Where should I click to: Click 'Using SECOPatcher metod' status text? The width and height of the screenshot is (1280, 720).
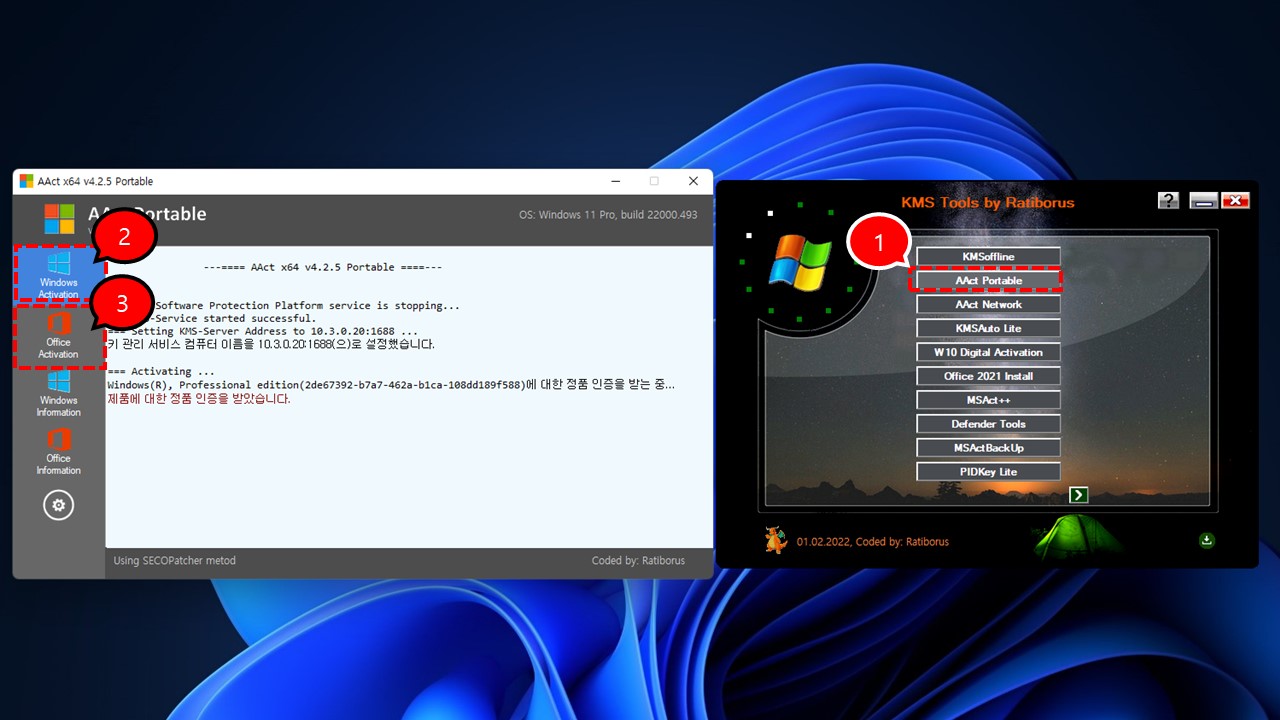point(175,561)
